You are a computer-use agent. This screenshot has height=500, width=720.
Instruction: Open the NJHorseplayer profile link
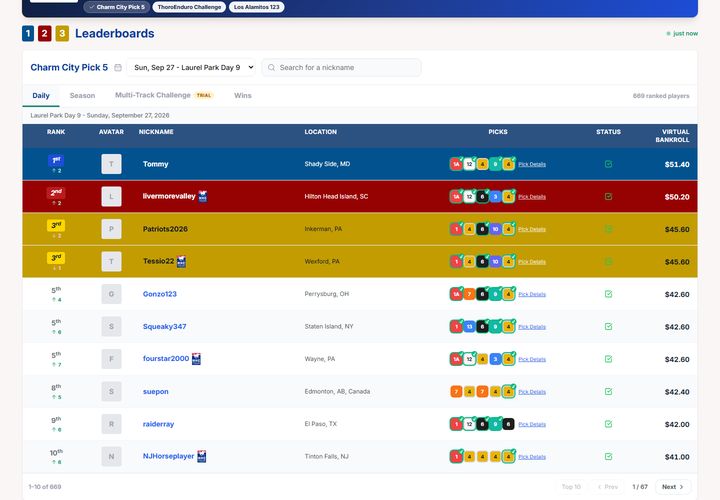(x=169, y=456)
